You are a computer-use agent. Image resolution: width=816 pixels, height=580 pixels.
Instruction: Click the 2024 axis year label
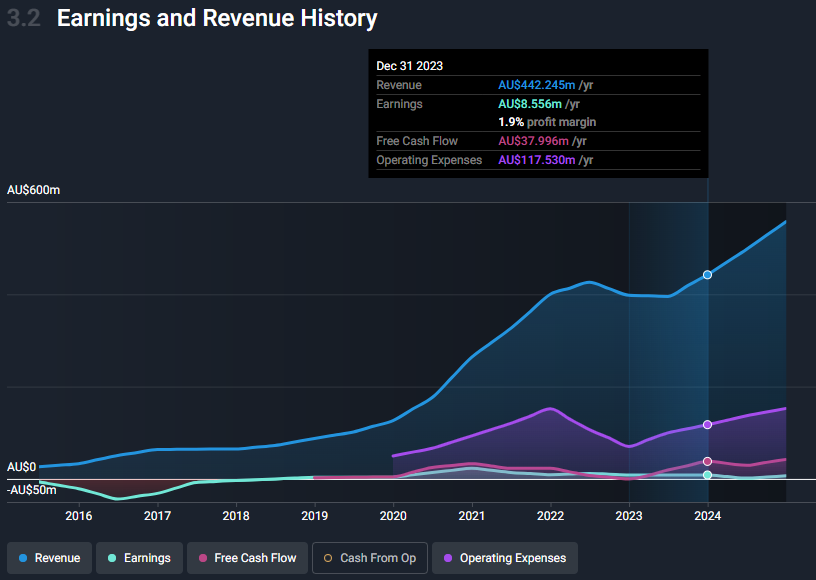(707, 516)
